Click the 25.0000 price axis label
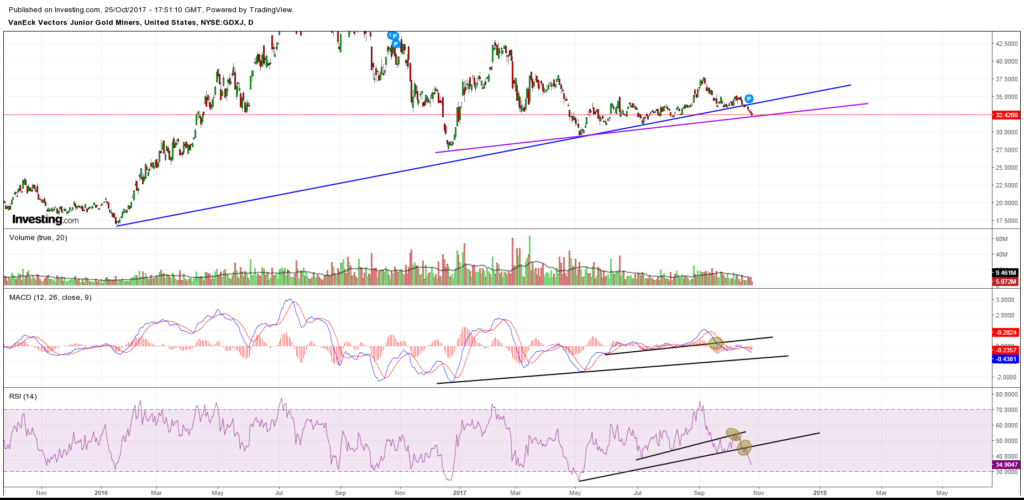Viewport: 1024px width, 500px height. pyautogui.click(x=1008, y=167)
